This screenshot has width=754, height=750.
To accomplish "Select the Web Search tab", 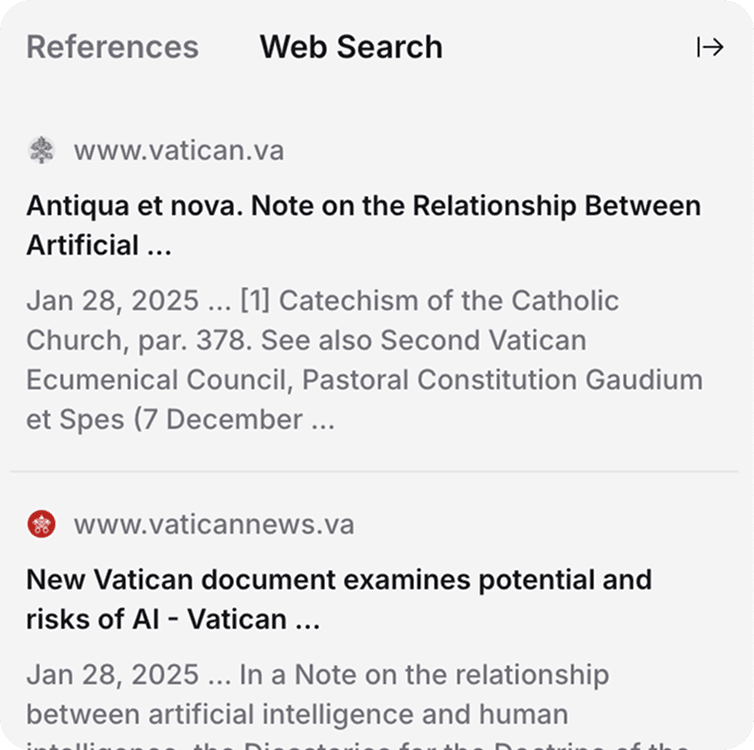I will click(x=351, y=47).
